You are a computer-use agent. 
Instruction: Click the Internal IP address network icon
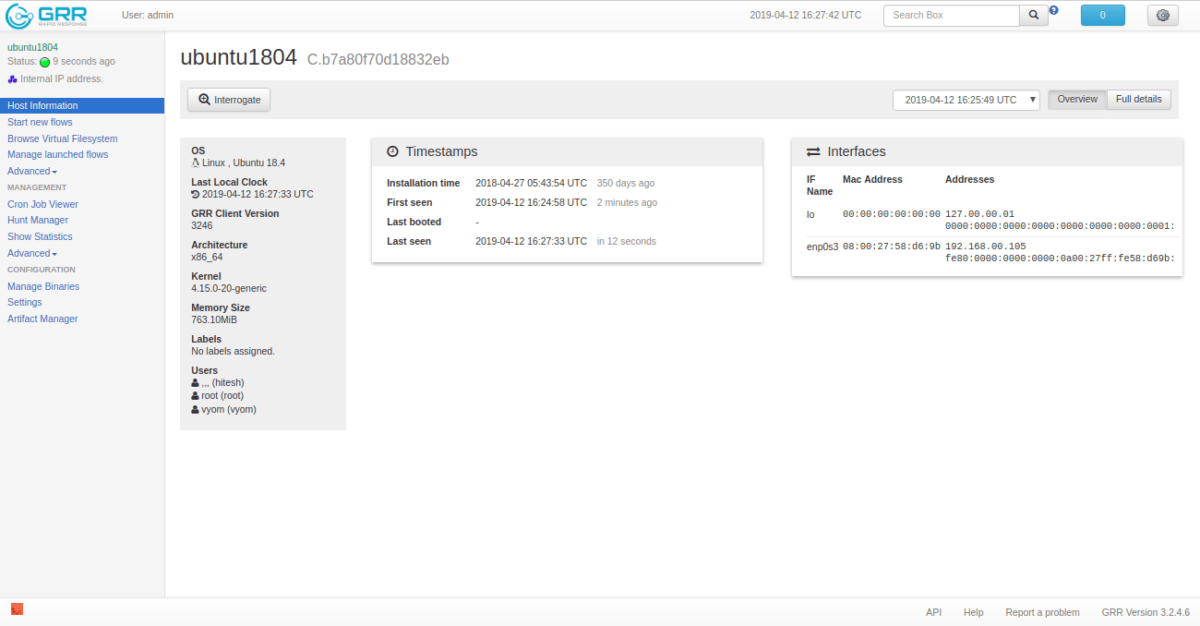[x=10, y=78]
